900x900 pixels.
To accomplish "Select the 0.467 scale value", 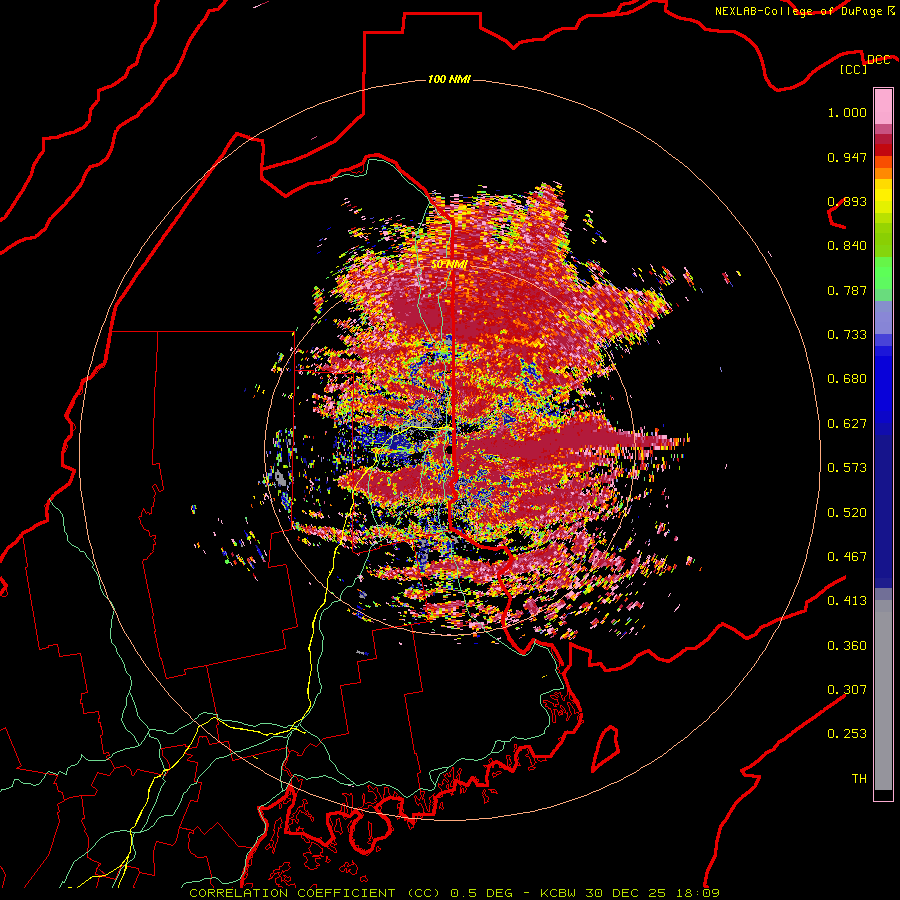I will (847, 557).
